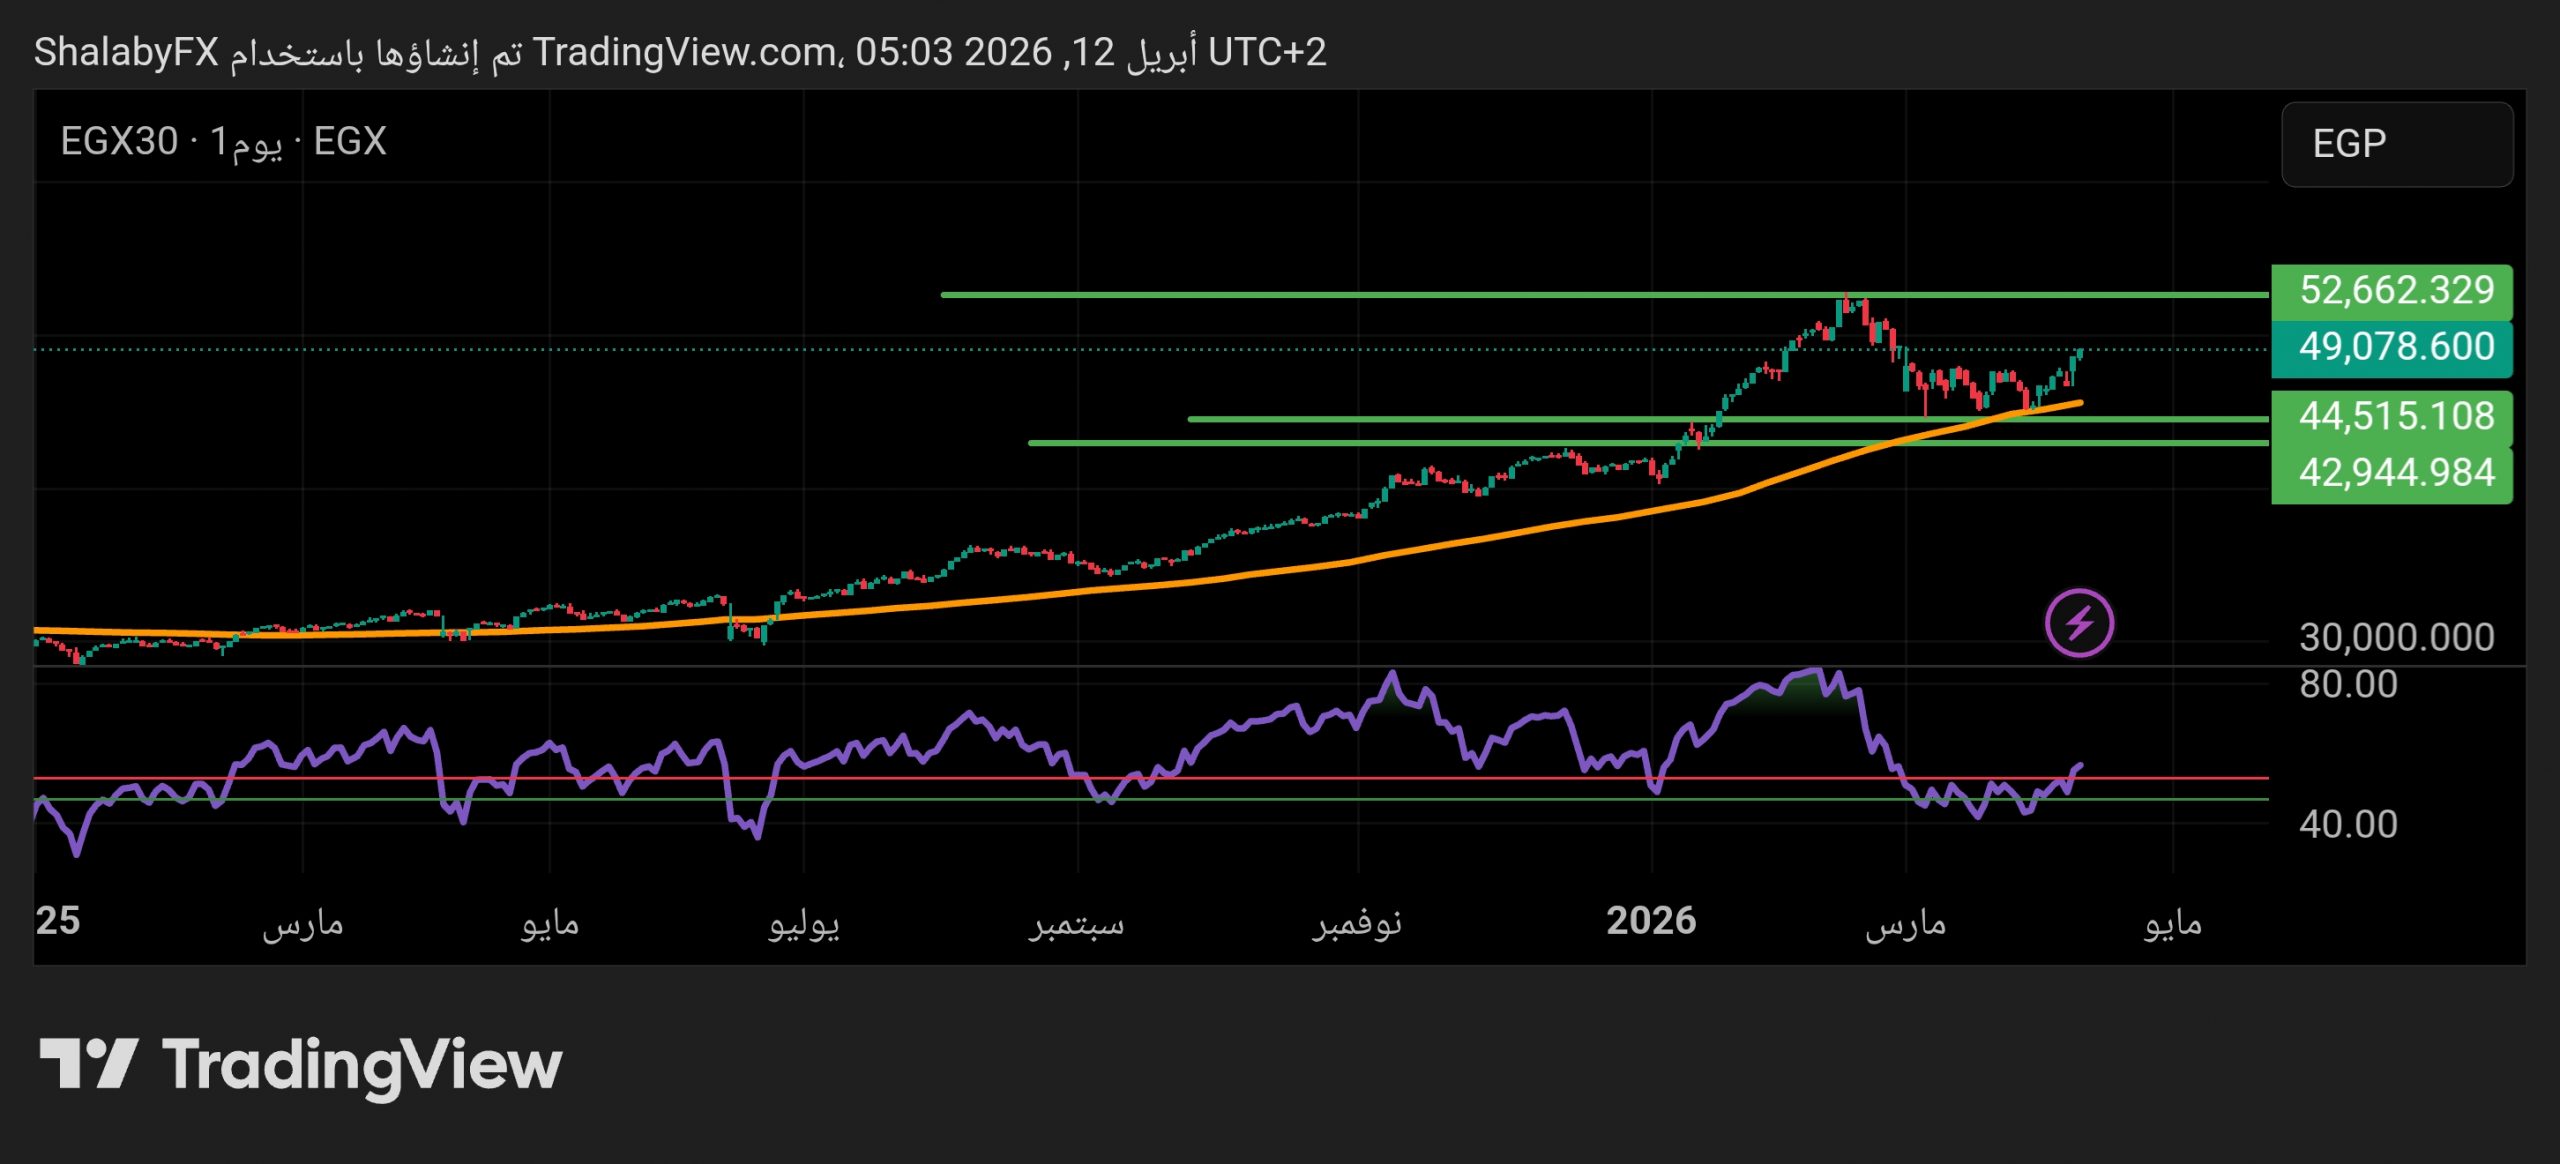
Task: Select the 44,515.108 support level label
Action: click(2390, 417)
